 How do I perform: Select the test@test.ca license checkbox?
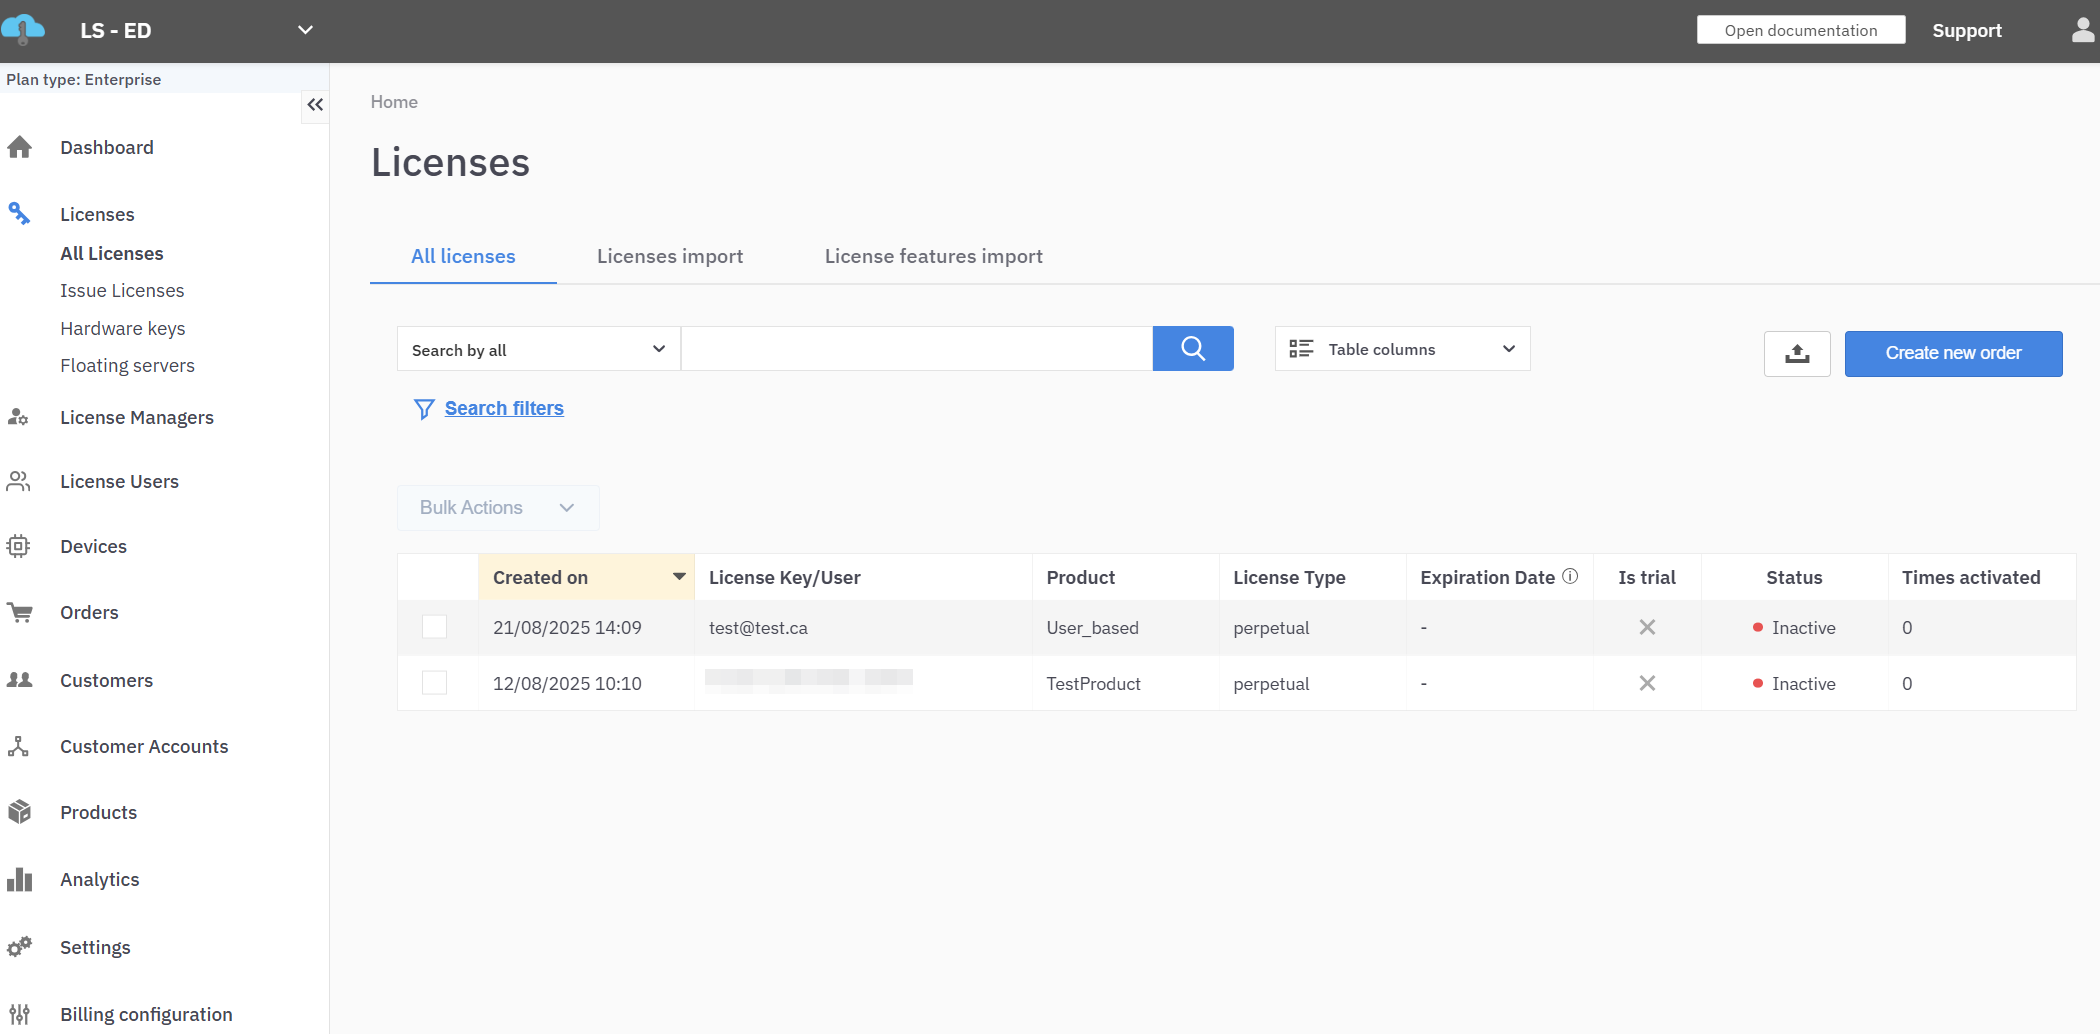pos(434,627)
